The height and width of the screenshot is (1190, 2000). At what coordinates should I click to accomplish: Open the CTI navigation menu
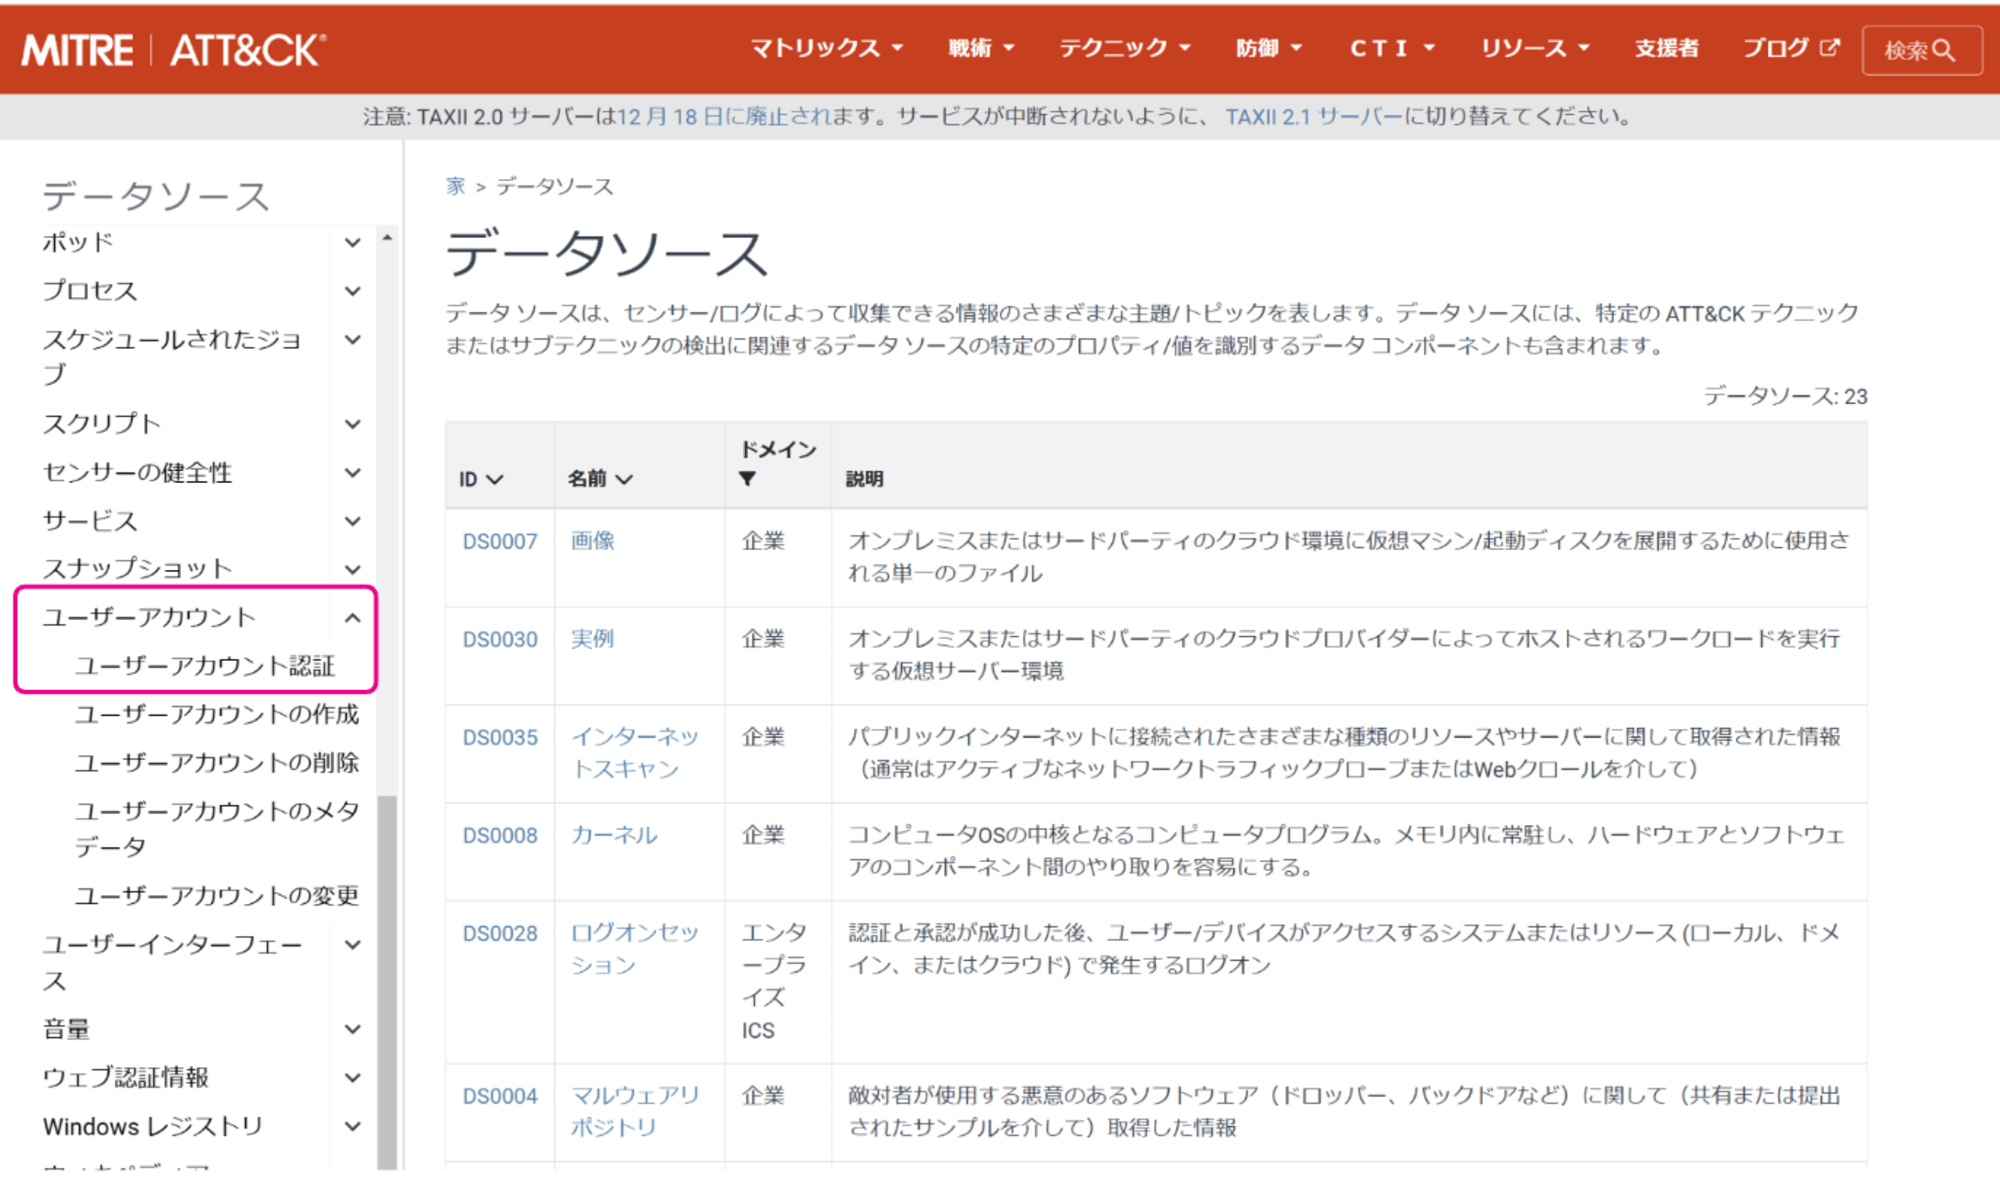(1392, 48)
